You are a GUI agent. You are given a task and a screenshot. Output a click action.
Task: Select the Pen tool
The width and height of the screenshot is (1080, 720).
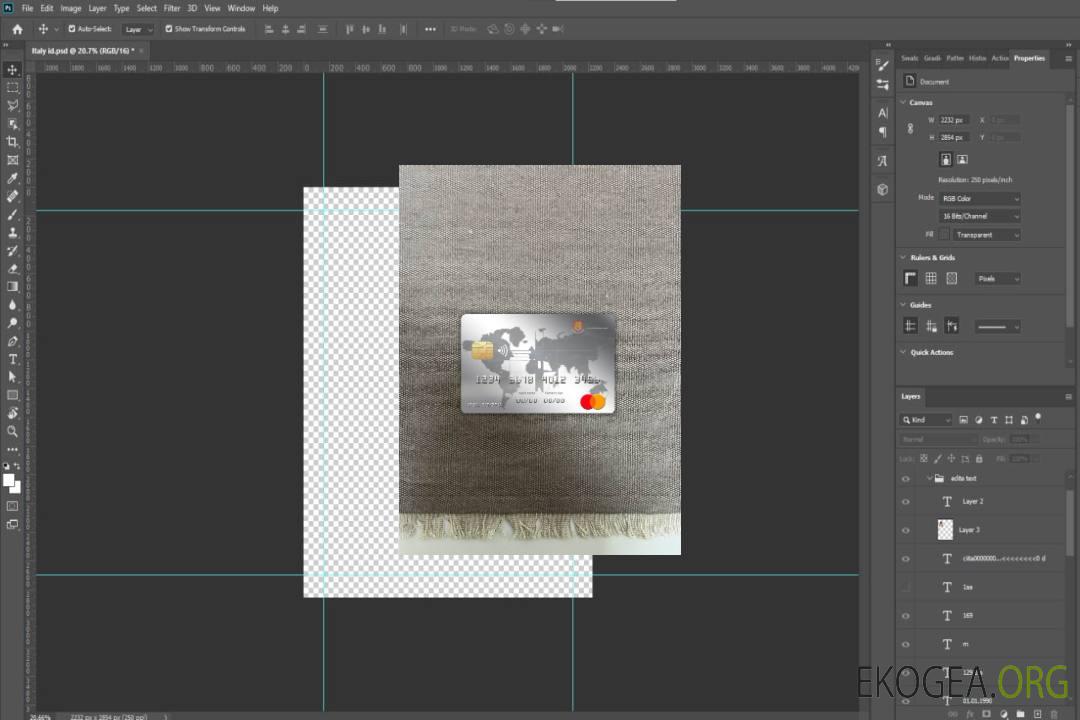click(12, 341)
